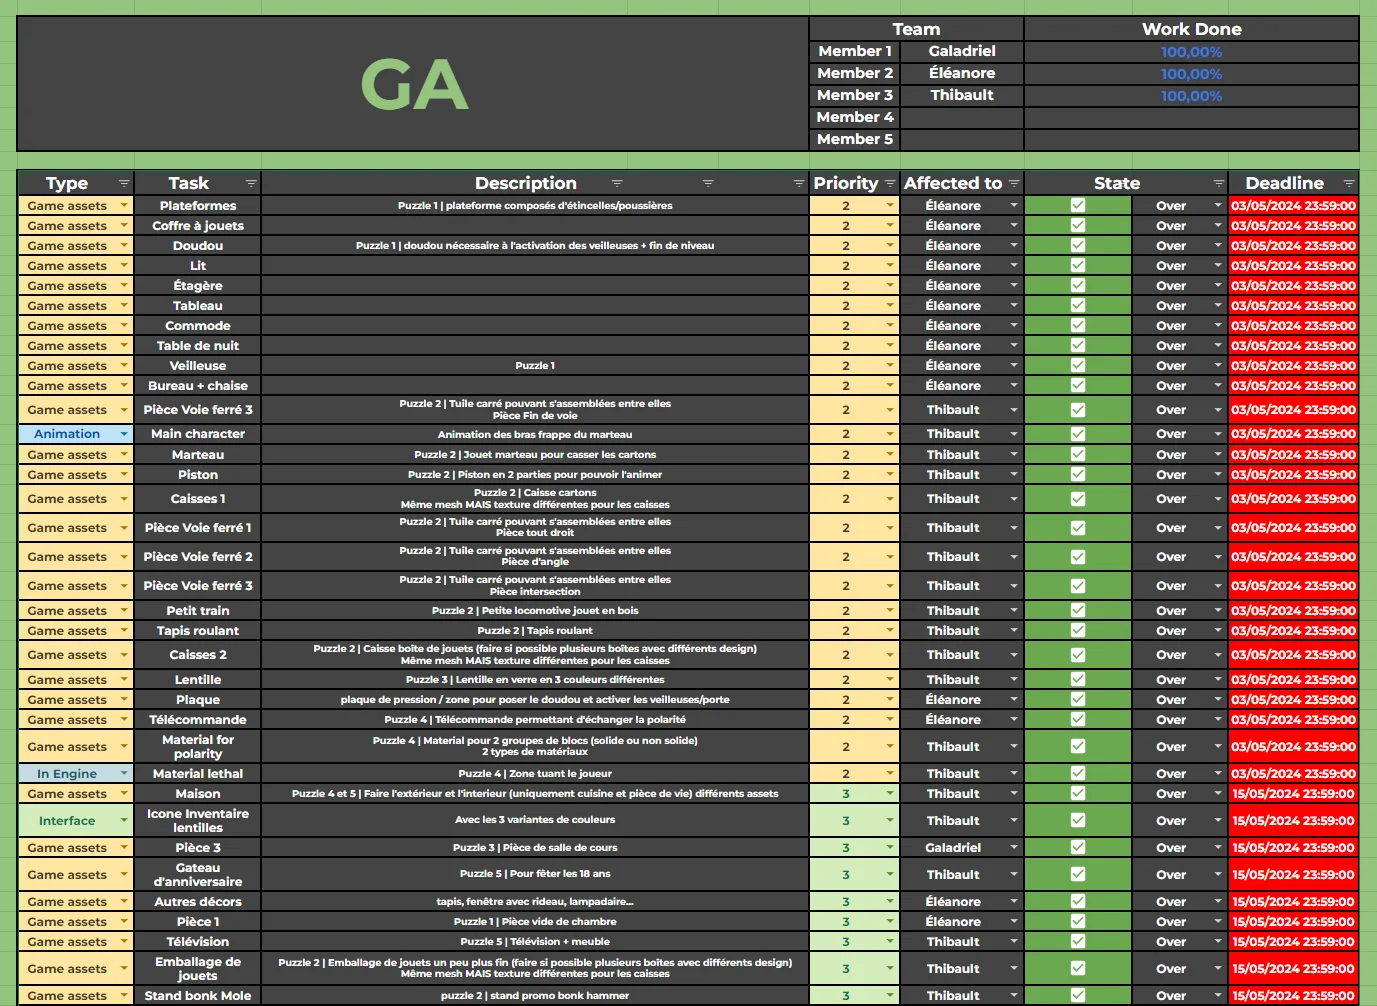This screenshot has height=1006, width=1377.
Task: Click the filter icon beside the Description title
Action: click(617, 183)
